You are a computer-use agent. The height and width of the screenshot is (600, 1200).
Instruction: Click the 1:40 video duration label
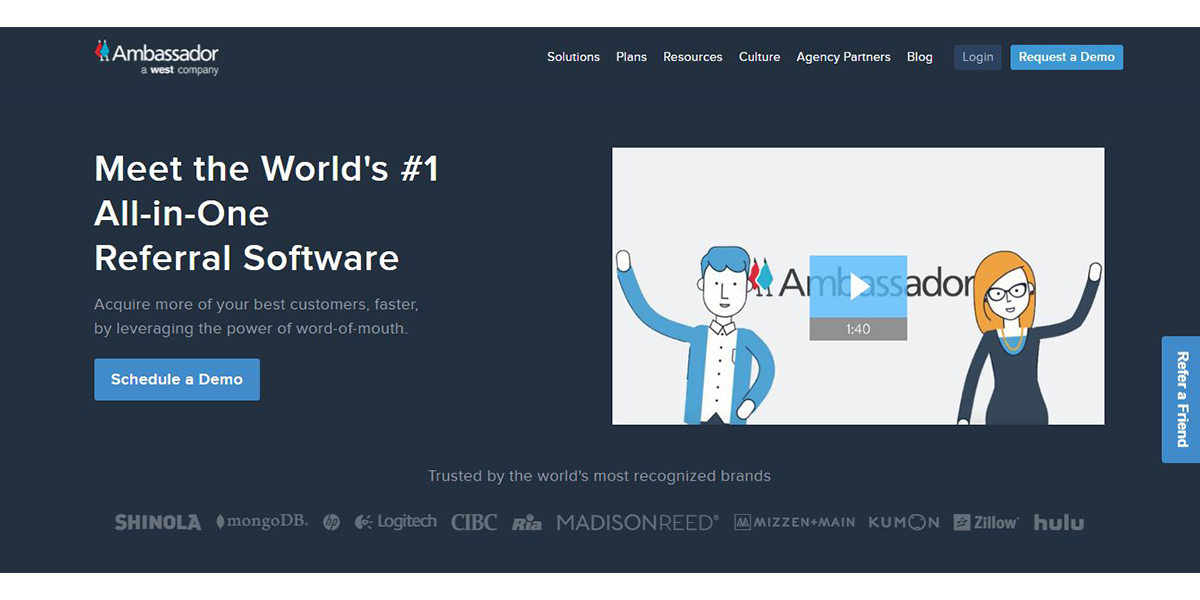point(858,329)
